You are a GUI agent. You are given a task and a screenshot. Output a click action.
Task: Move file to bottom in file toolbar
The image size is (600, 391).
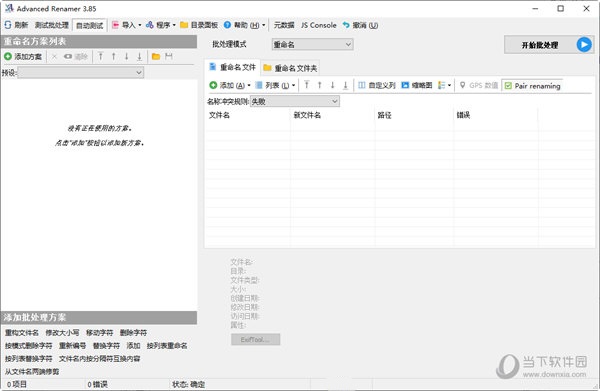(x=346, y=85)
